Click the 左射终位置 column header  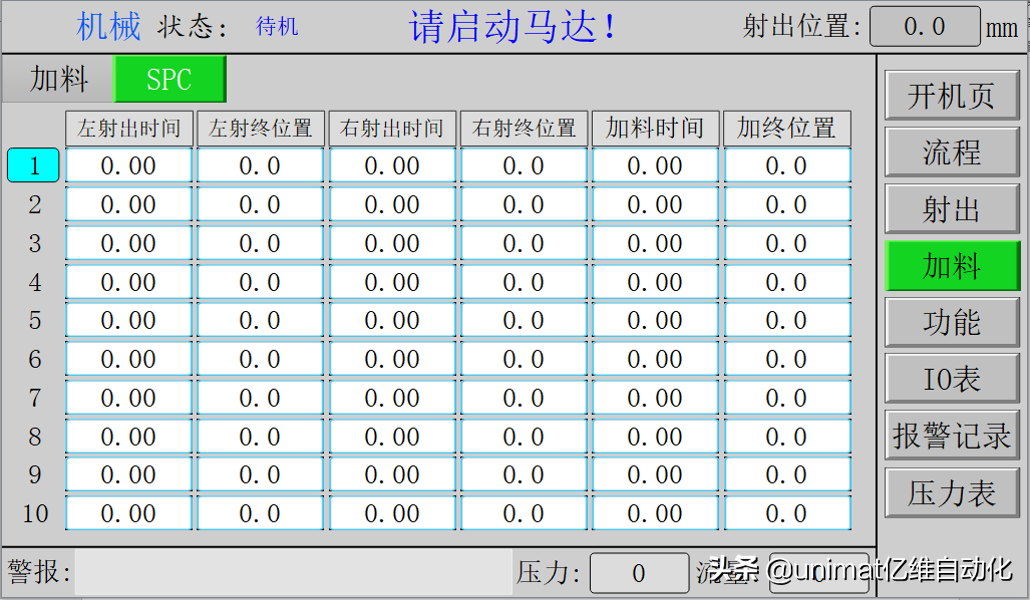pyautogui.click(x=260, y=128)
